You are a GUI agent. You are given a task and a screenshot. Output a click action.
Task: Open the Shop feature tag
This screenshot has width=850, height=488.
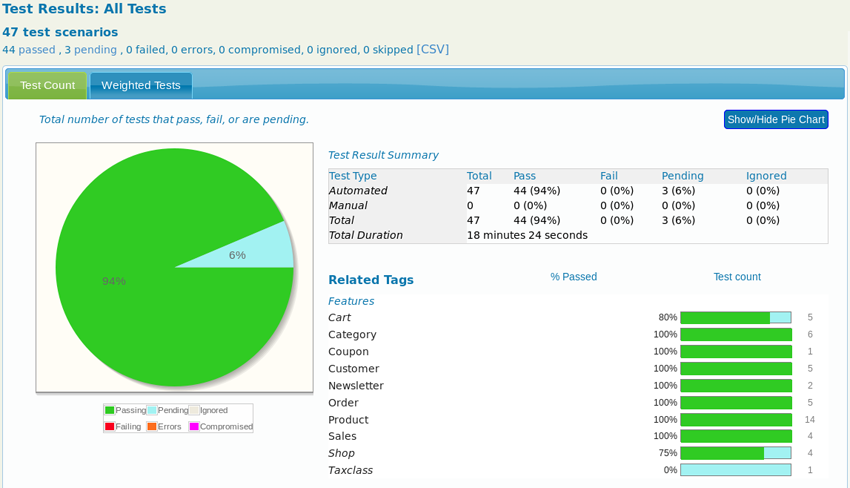pyautogui.click(x=341, y=453)
